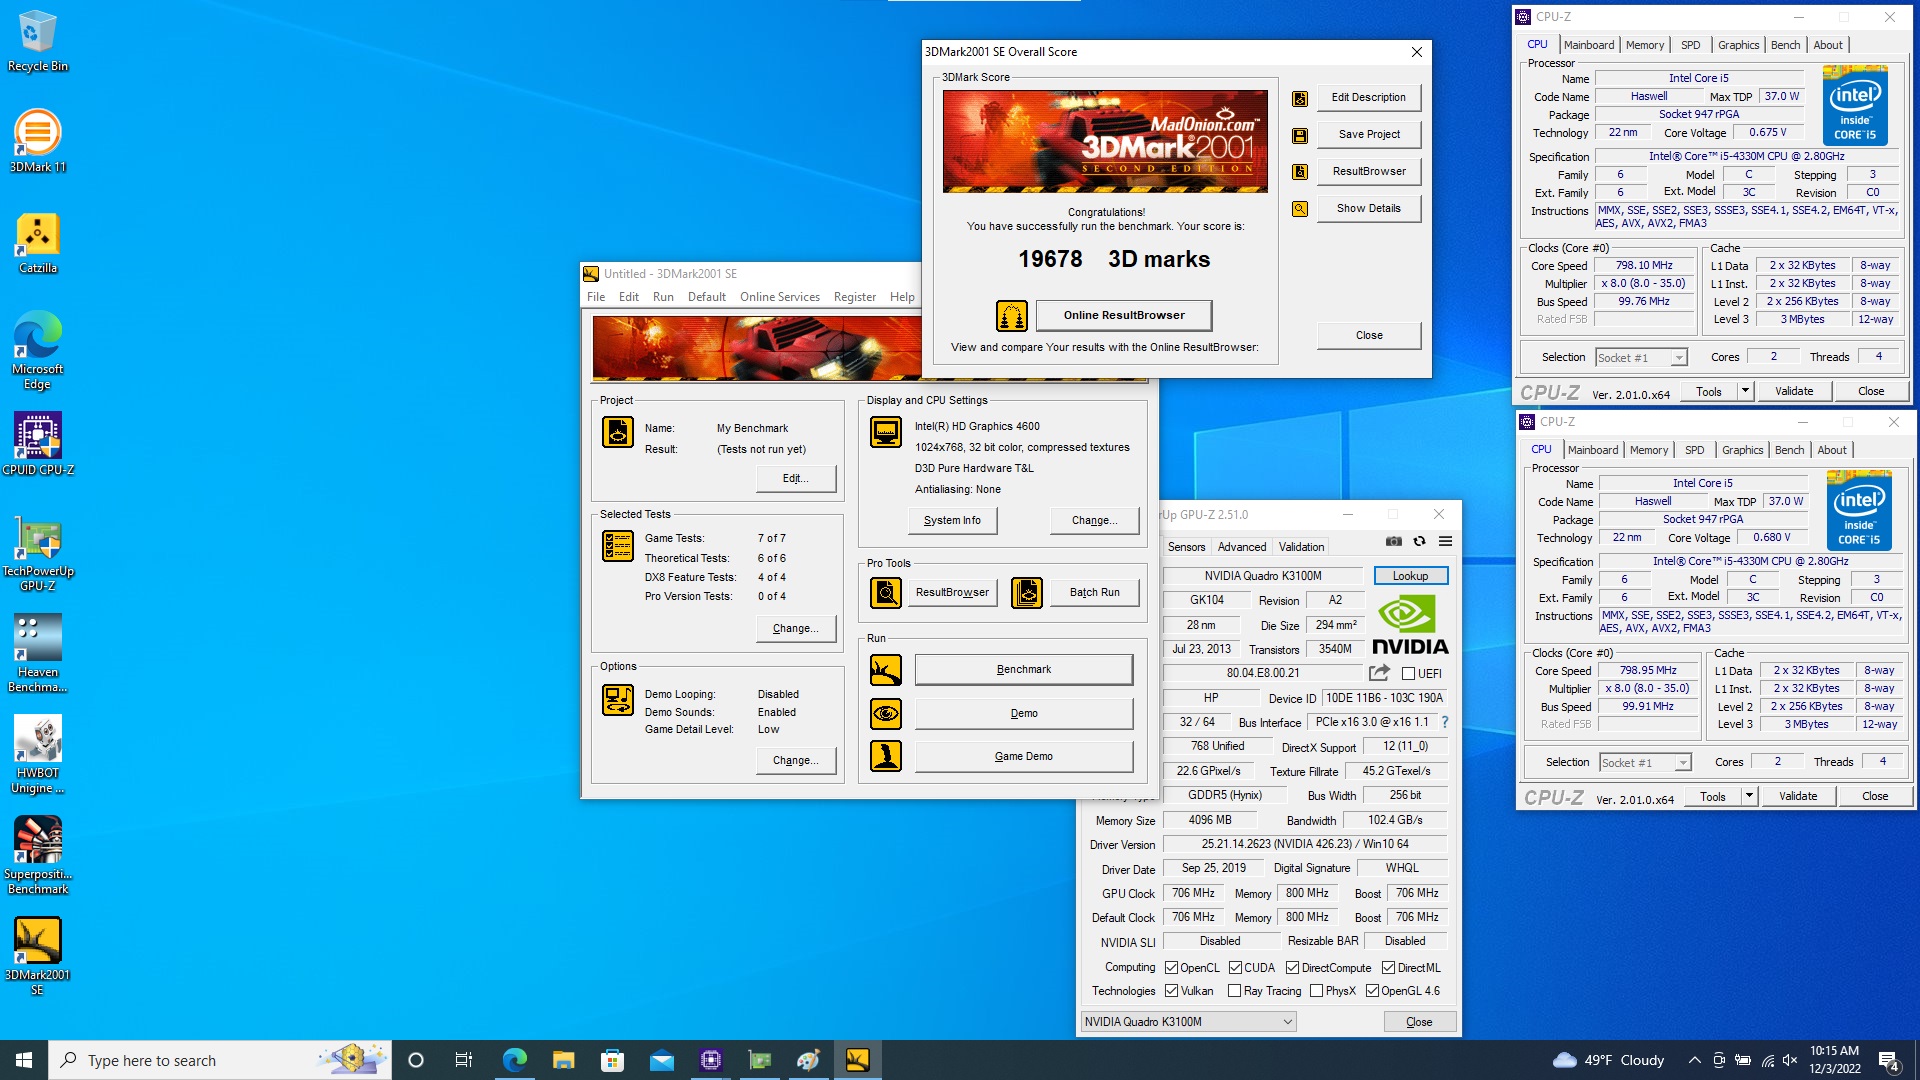Open the Catzilla desktop shortcut

click(x=38, y=243)
